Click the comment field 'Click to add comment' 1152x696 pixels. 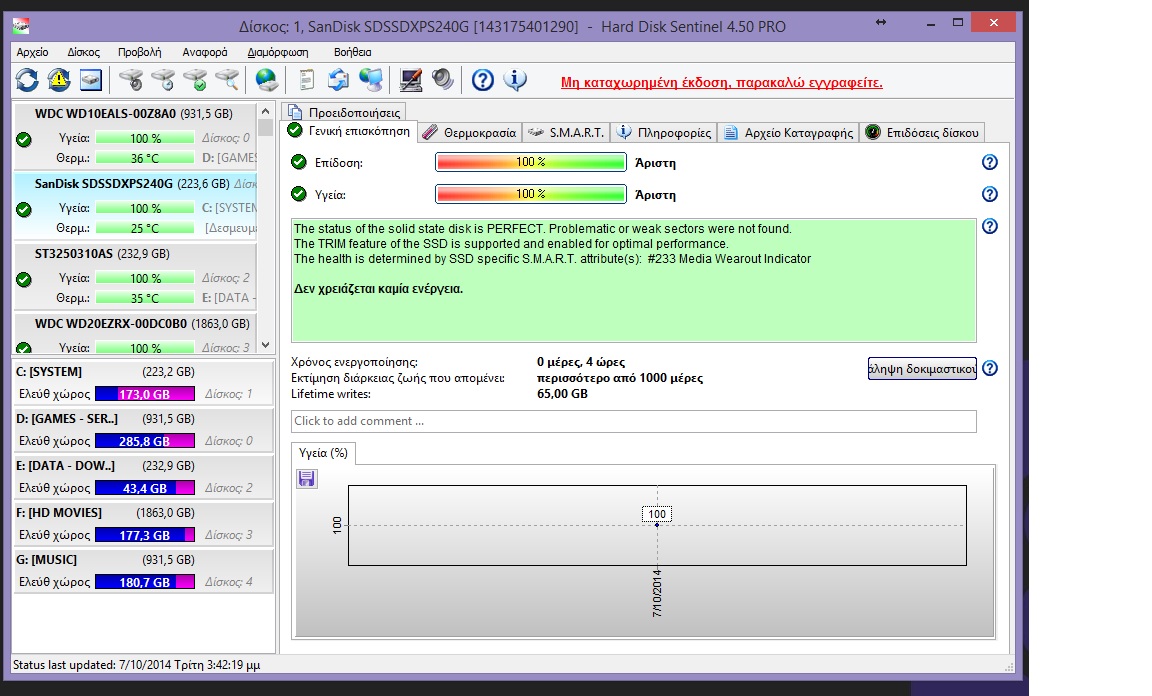tap(633, 421)
